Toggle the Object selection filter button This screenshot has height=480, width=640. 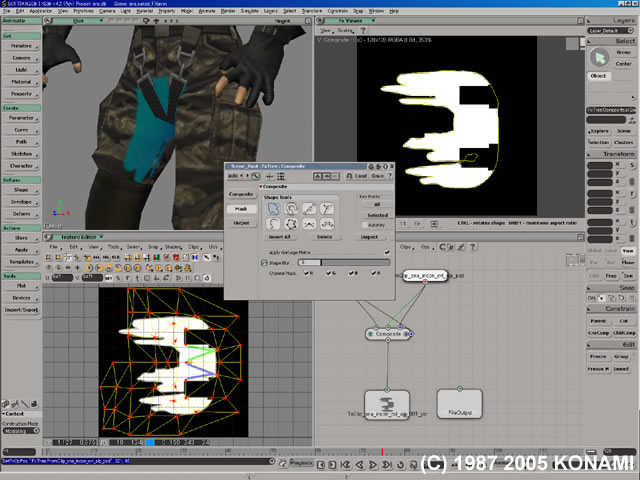[x=598, y=76]
